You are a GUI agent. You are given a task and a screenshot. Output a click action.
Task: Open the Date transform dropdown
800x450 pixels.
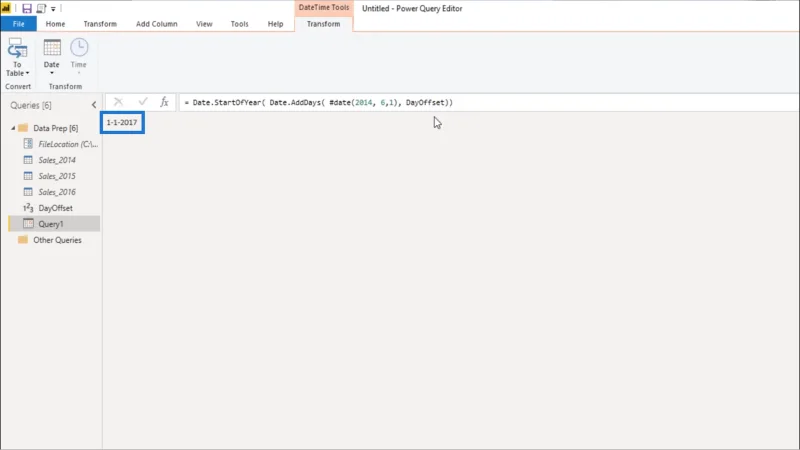[x=52, y=57]
